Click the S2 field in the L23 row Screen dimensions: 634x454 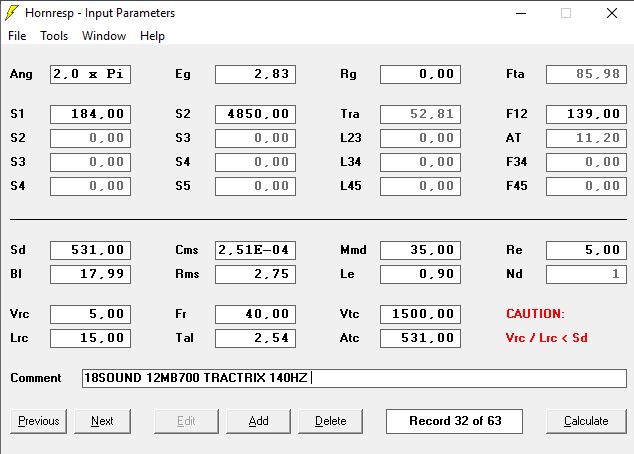pyautogui.click(x=90, y=138)
